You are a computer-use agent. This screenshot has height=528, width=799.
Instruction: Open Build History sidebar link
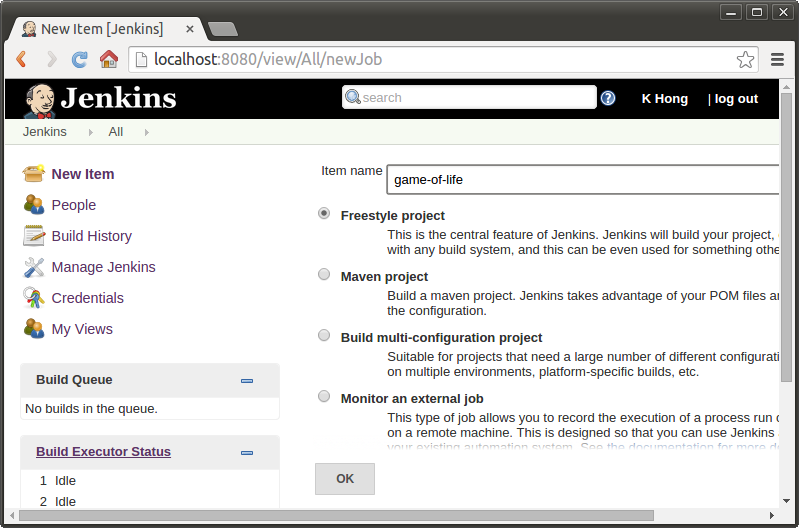point(92,236)
